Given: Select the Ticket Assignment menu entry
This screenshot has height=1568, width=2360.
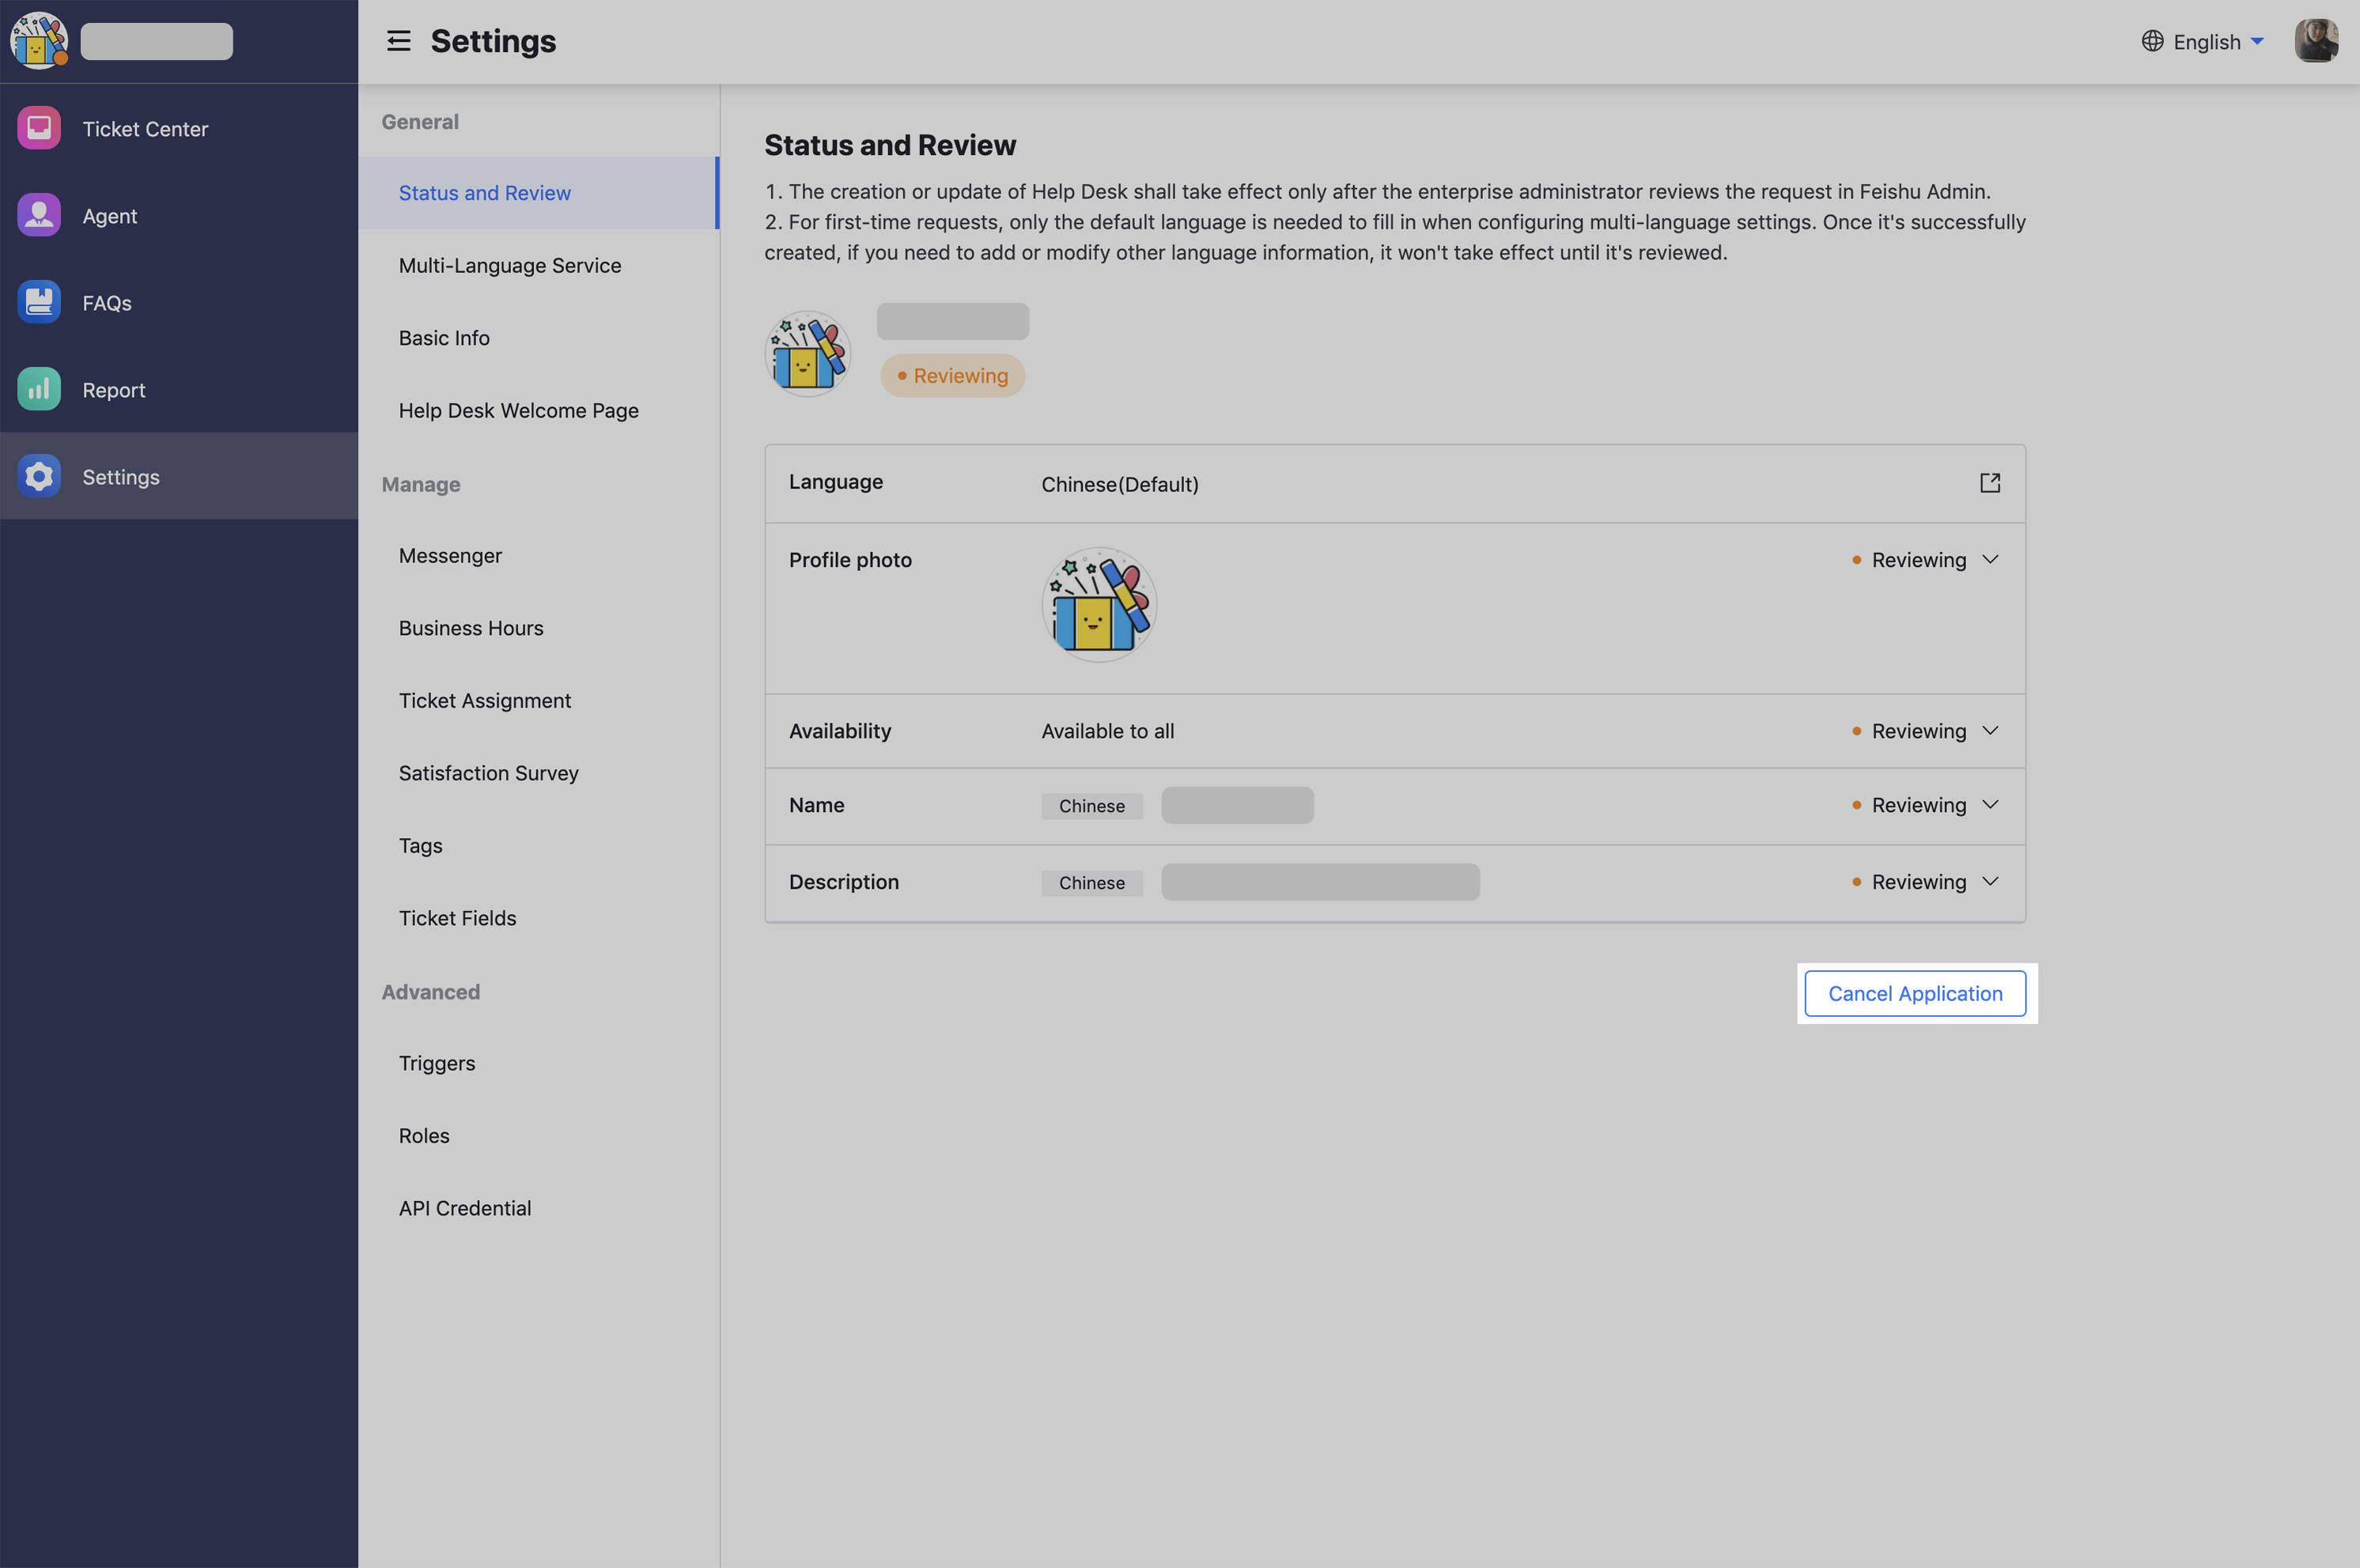Looking at the screenshot, I should [484, 700].
